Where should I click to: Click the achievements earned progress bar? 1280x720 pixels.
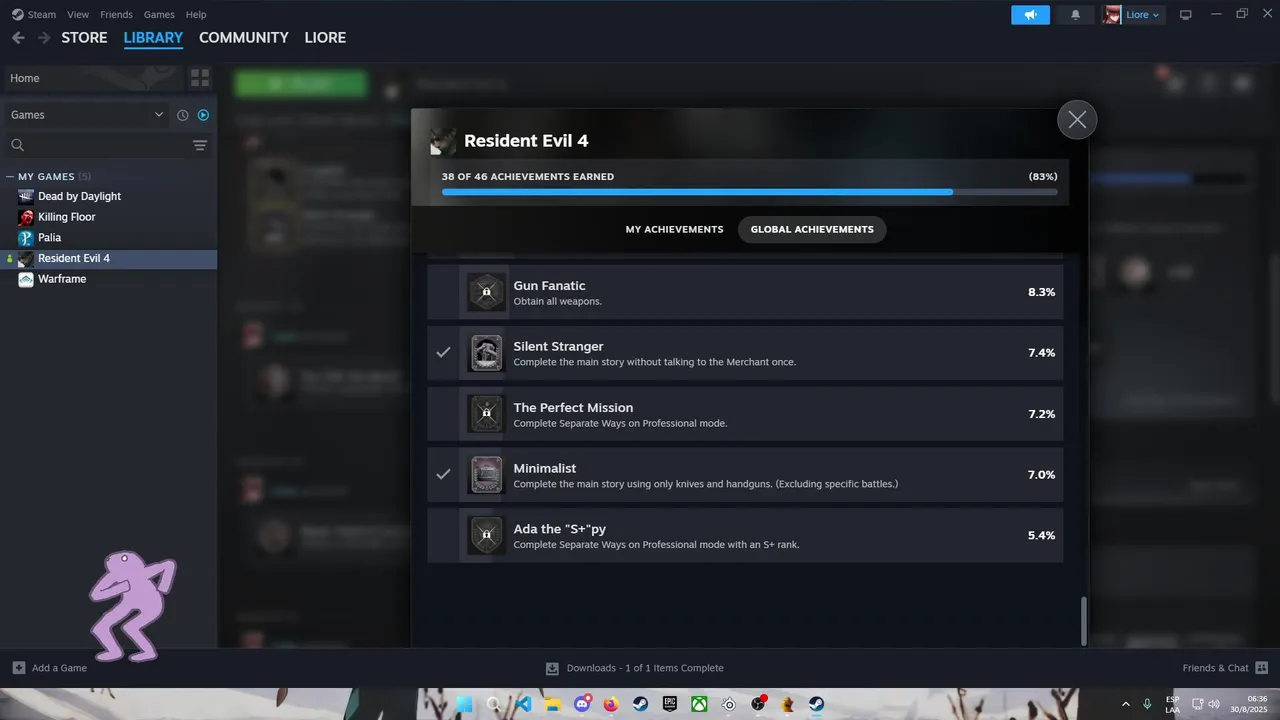[x=749, y=192]
